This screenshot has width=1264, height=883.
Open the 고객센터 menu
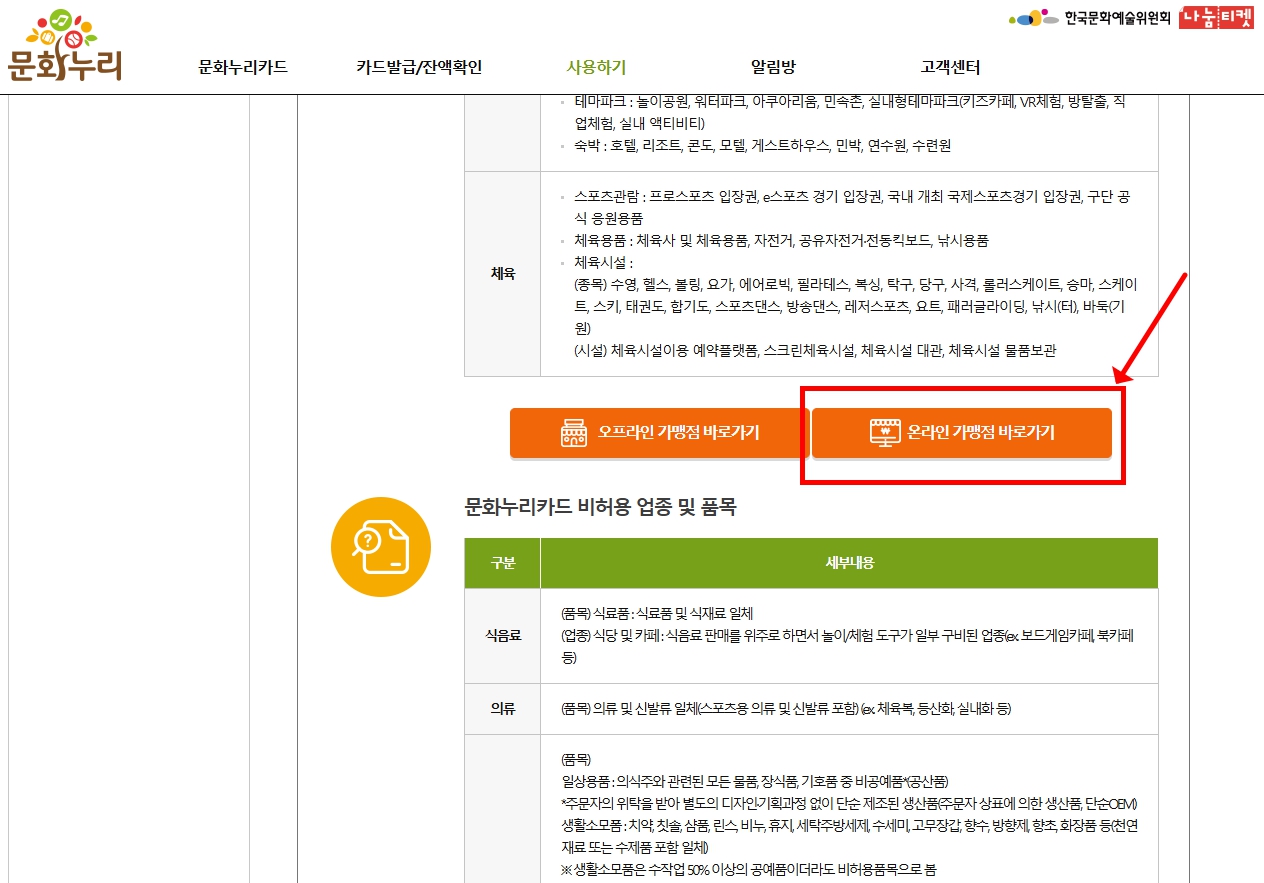point(950,68)
